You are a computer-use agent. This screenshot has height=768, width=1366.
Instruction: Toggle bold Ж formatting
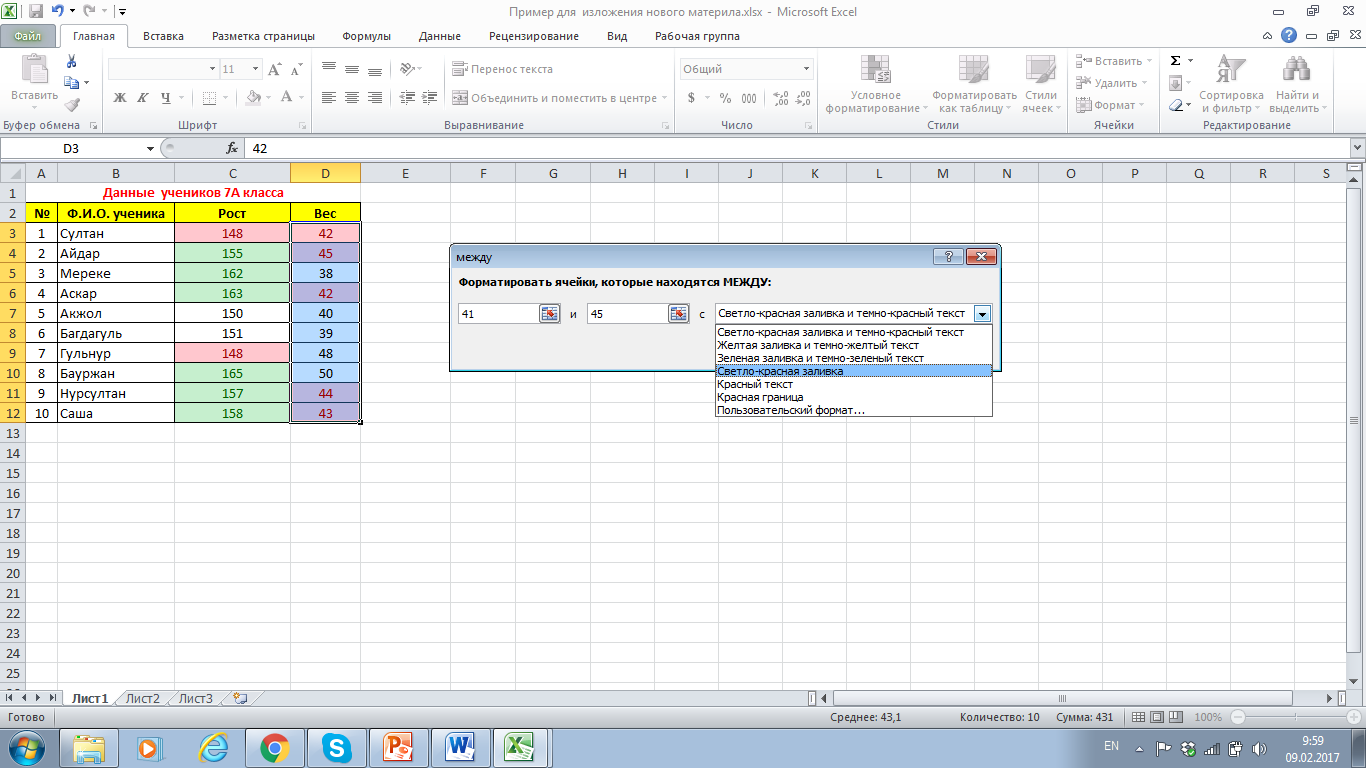(x=120, y=98)
